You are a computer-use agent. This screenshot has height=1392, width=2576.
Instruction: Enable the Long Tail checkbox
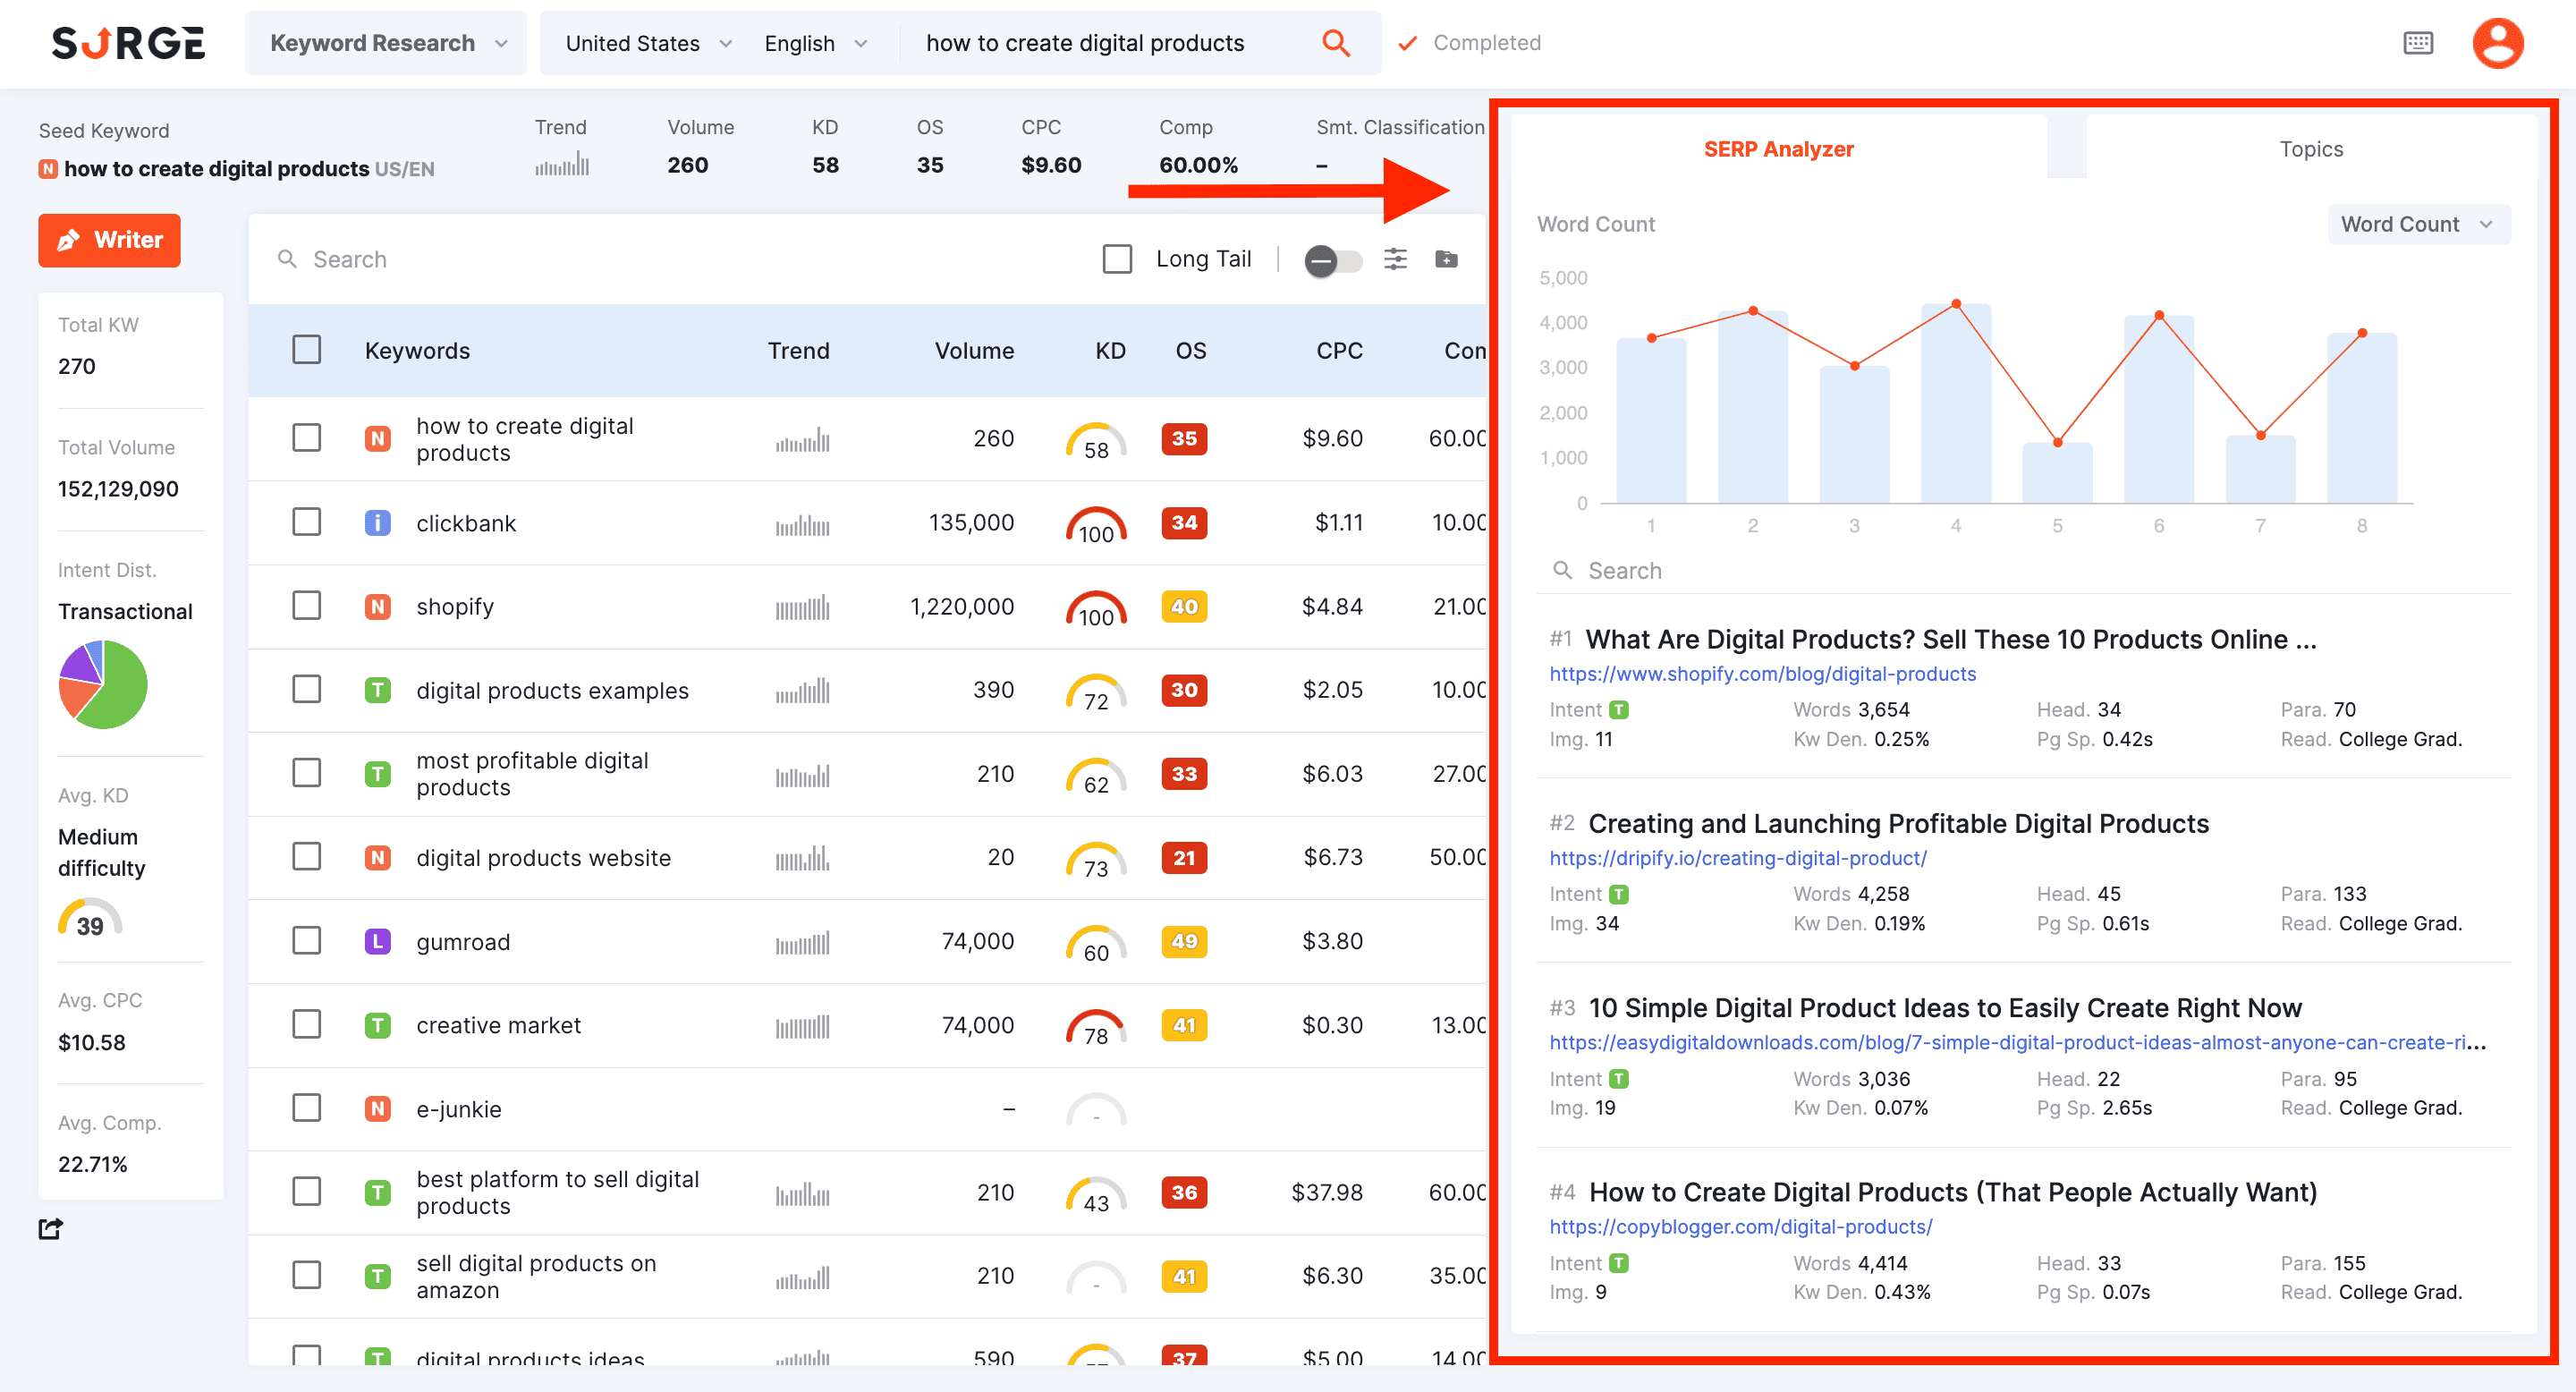(1117, 259)
